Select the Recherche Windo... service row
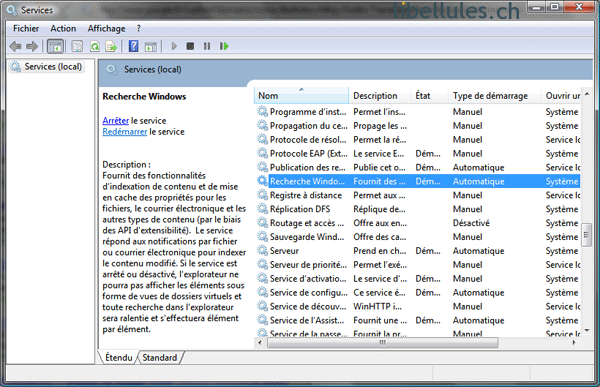 tap(418, 181)
